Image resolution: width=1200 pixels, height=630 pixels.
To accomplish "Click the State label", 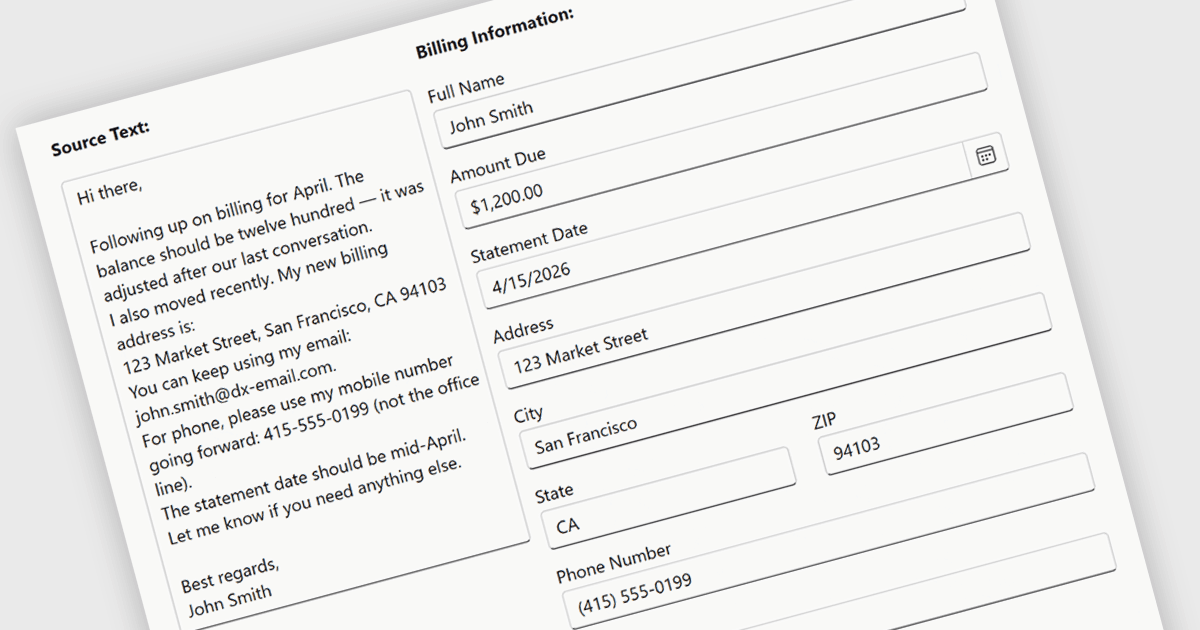I will click(x=555, y=492).
